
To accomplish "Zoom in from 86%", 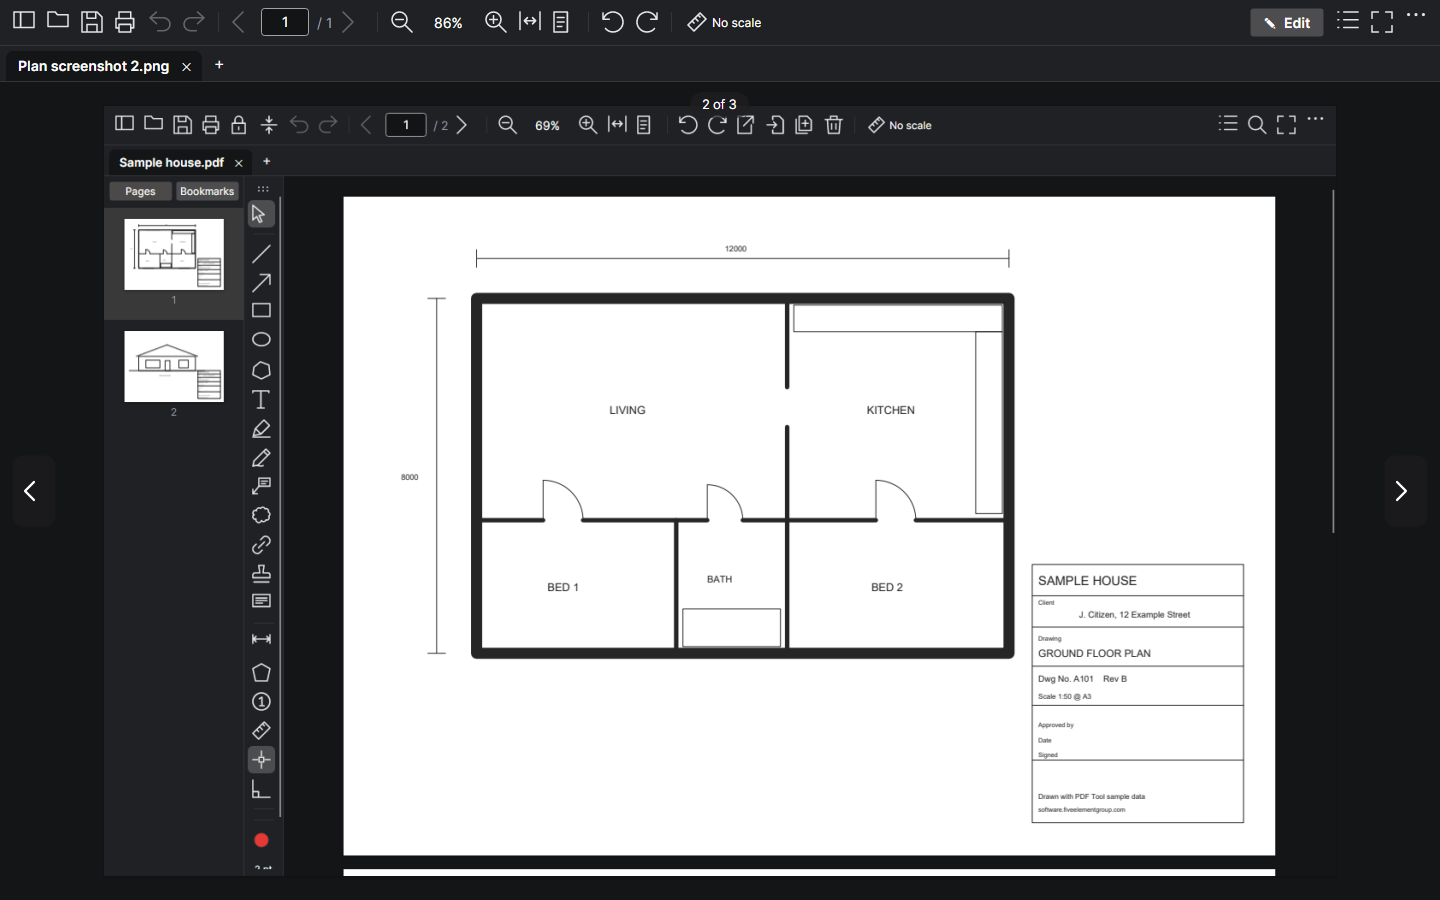I will coord(495,22).
